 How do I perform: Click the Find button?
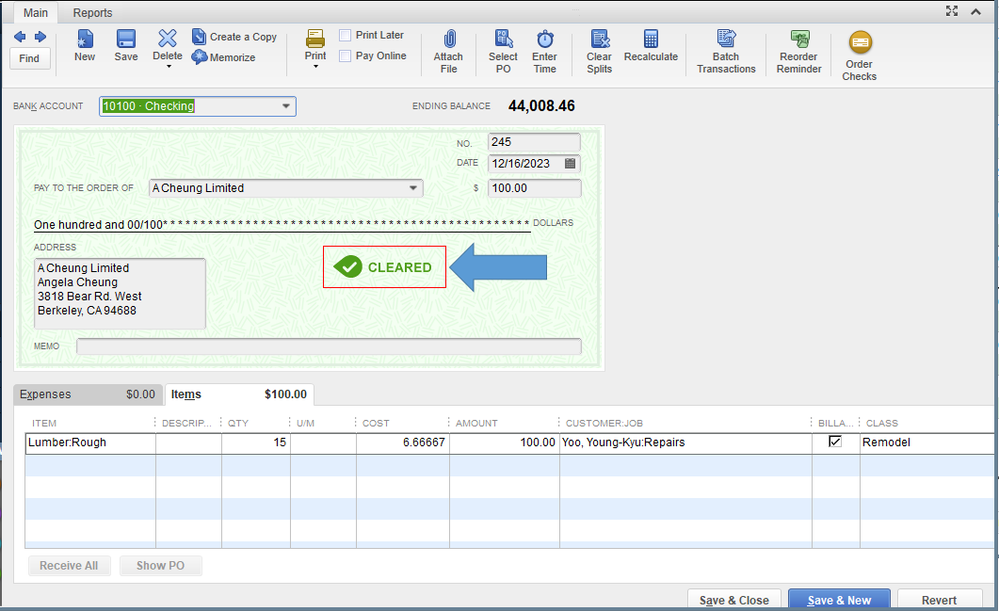click(29, 59)
